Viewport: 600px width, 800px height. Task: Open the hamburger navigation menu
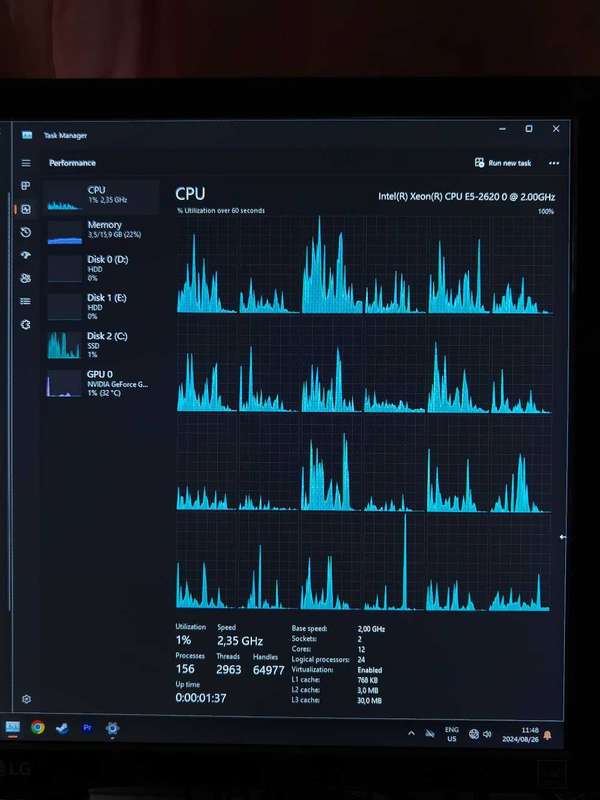pos(26,163)
